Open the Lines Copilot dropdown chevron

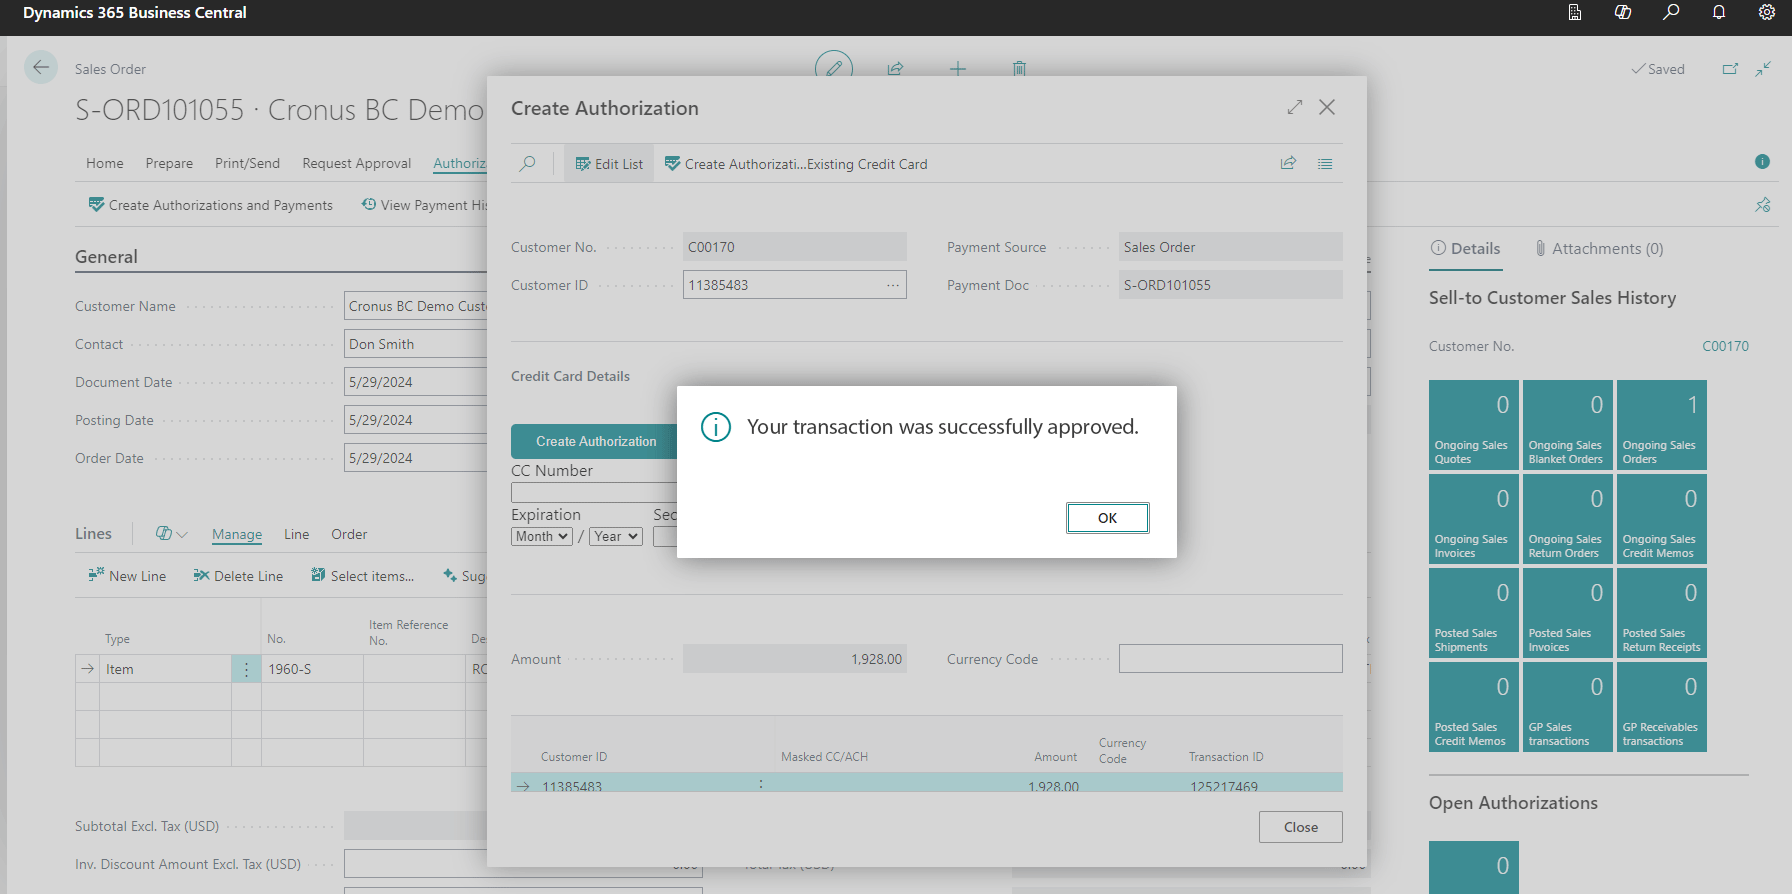(182, 534)
